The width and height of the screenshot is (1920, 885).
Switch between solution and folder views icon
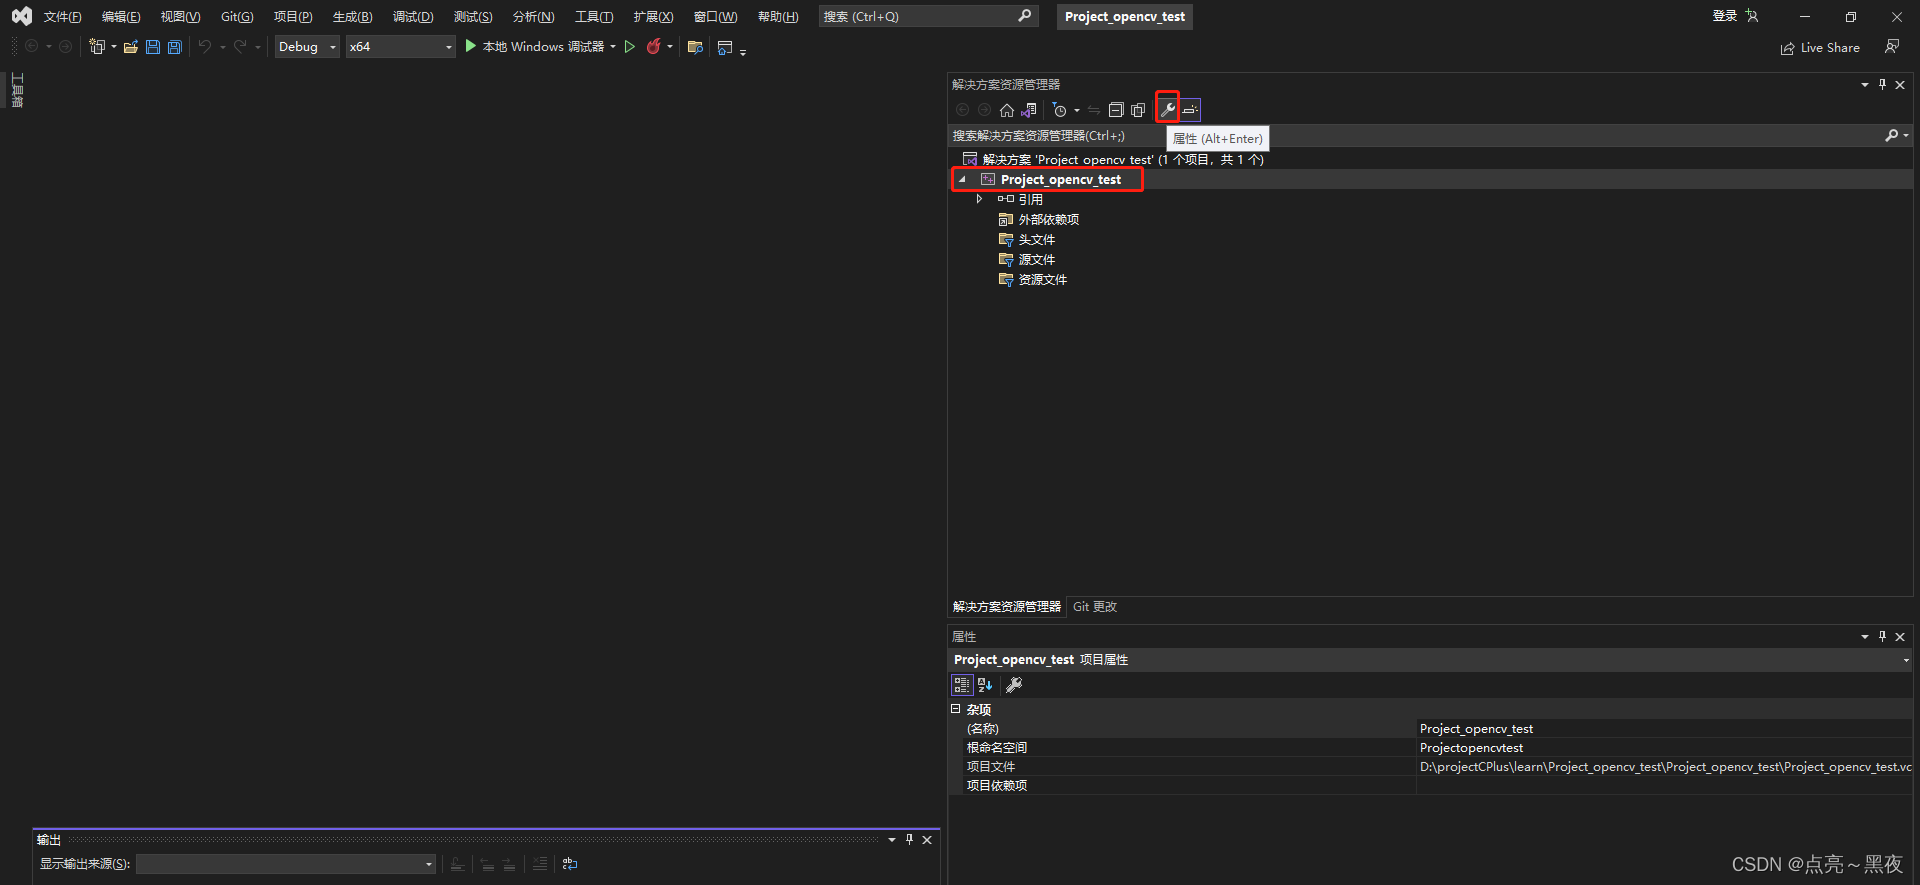pos(1029,110)
